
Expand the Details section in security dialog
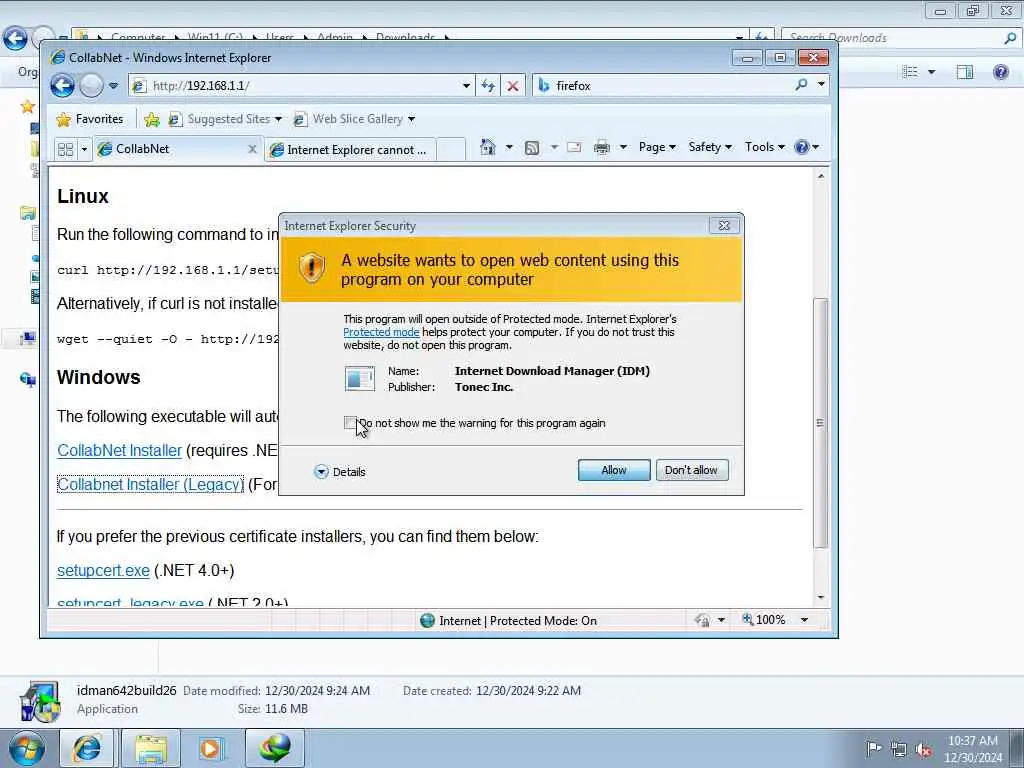click(340, 472)
